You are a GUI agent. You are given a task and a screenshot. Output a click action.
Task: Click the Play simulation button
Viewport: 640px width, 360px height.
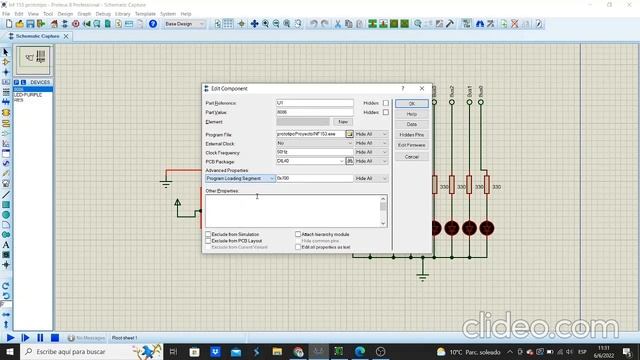coord(11,338)
